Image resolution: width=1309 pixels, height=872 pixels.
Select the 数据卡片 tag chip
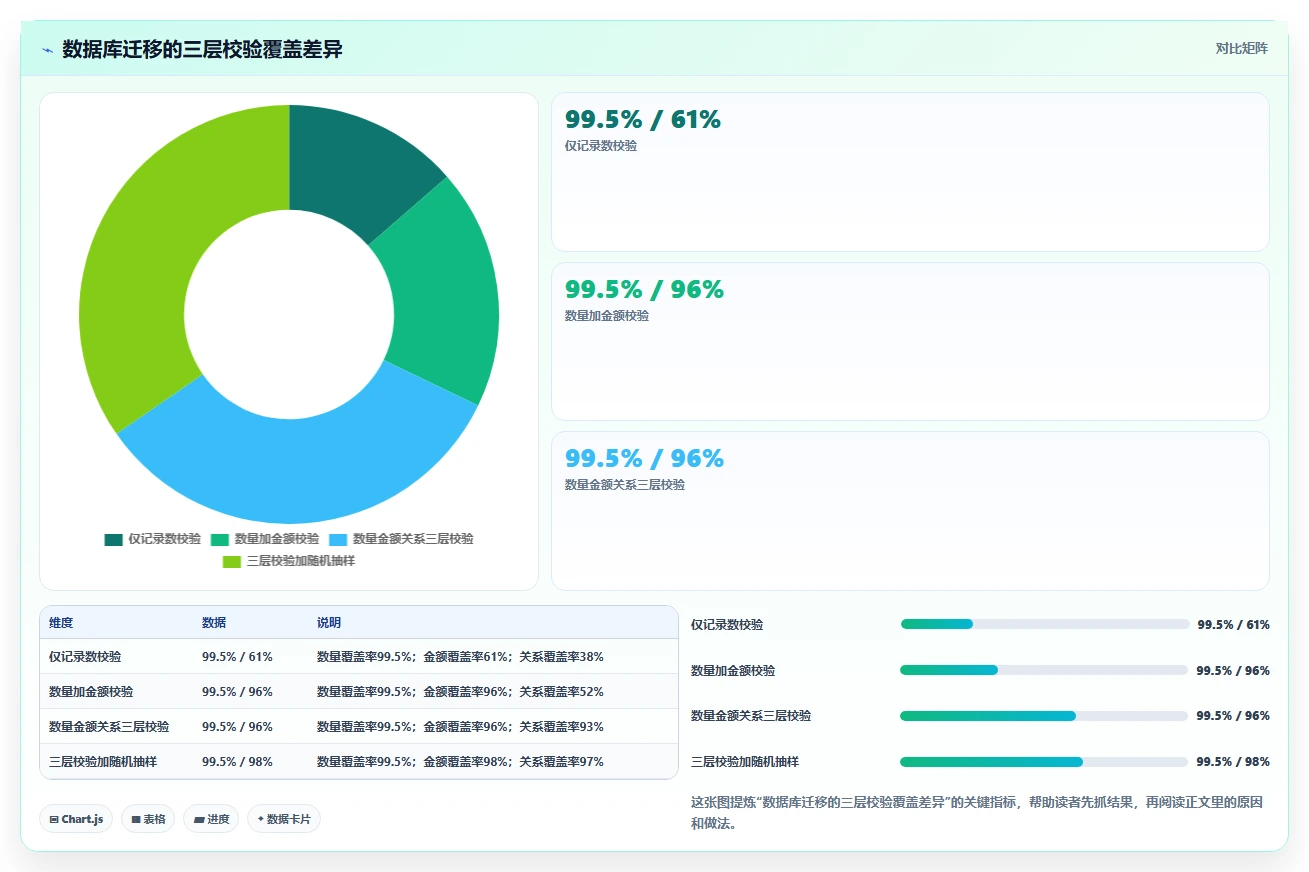tap(284, 819)
